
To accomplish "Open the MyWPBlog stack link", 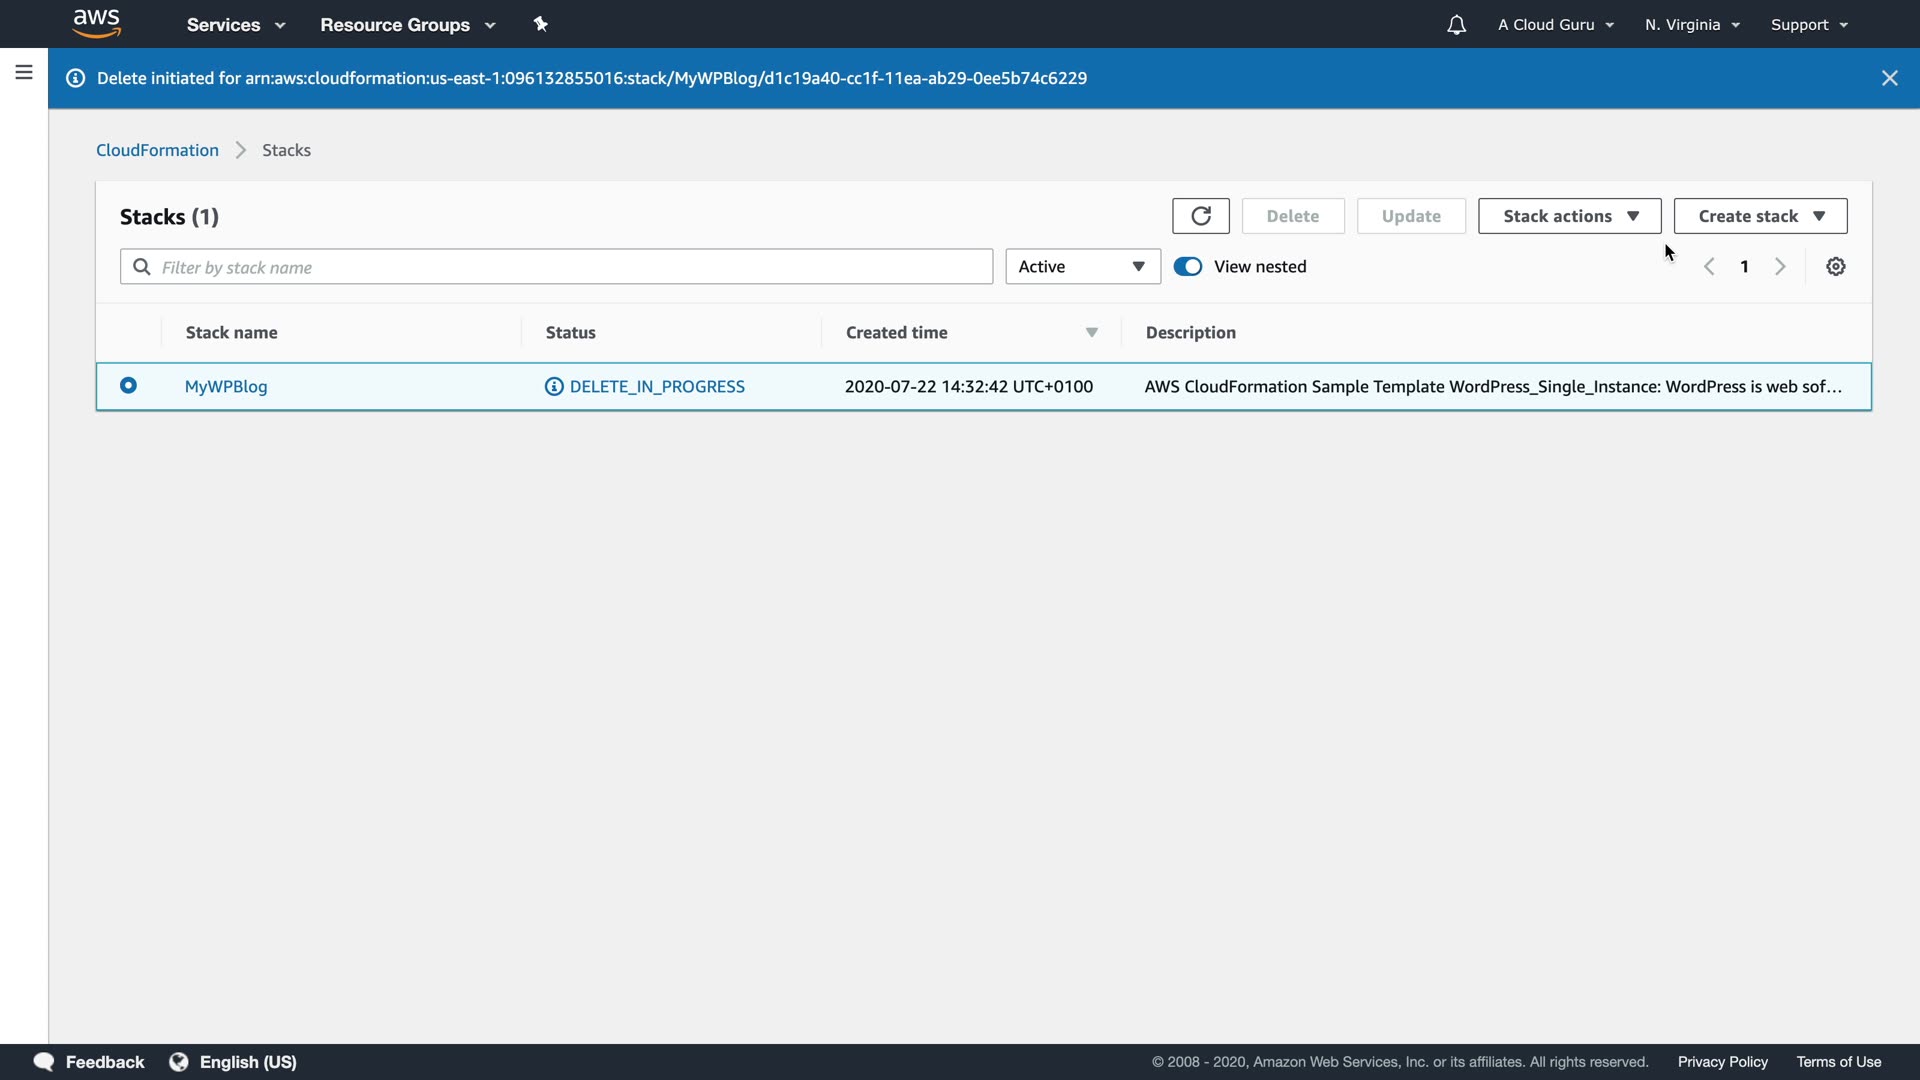I will 226,387.
